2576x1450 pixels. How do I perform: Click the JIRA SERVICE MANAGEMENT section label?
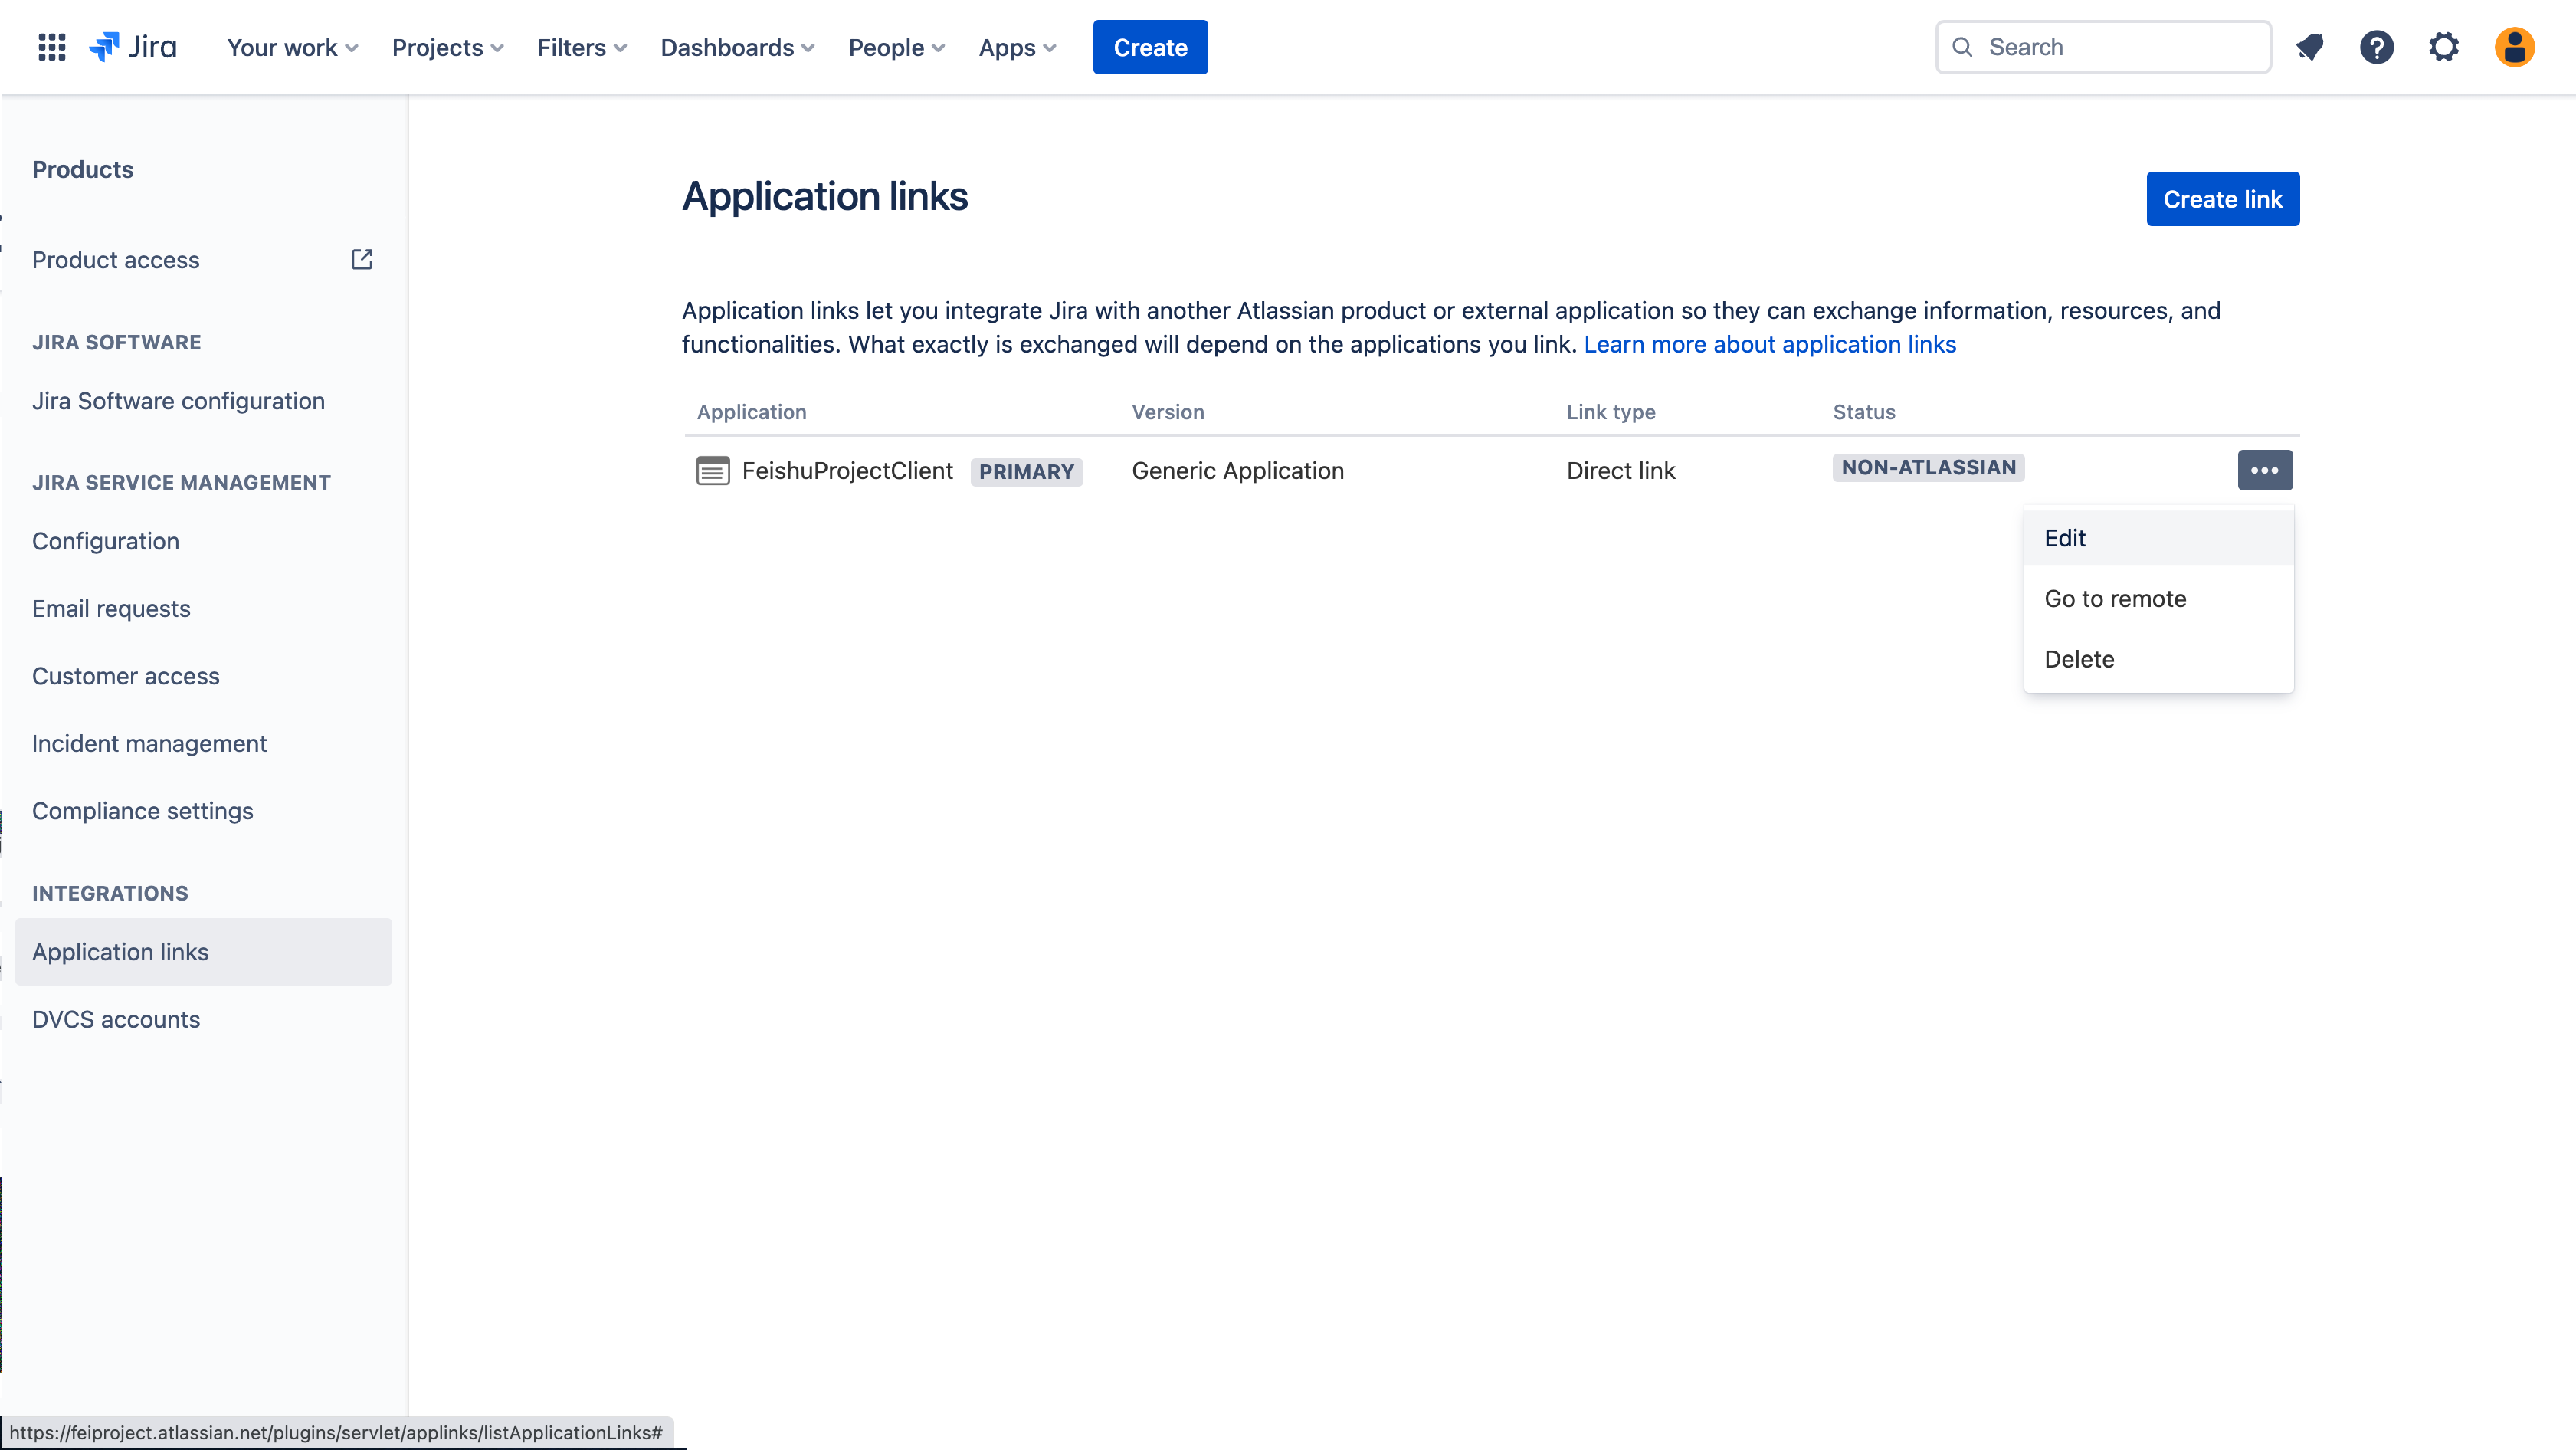click(x=181, y=483)
